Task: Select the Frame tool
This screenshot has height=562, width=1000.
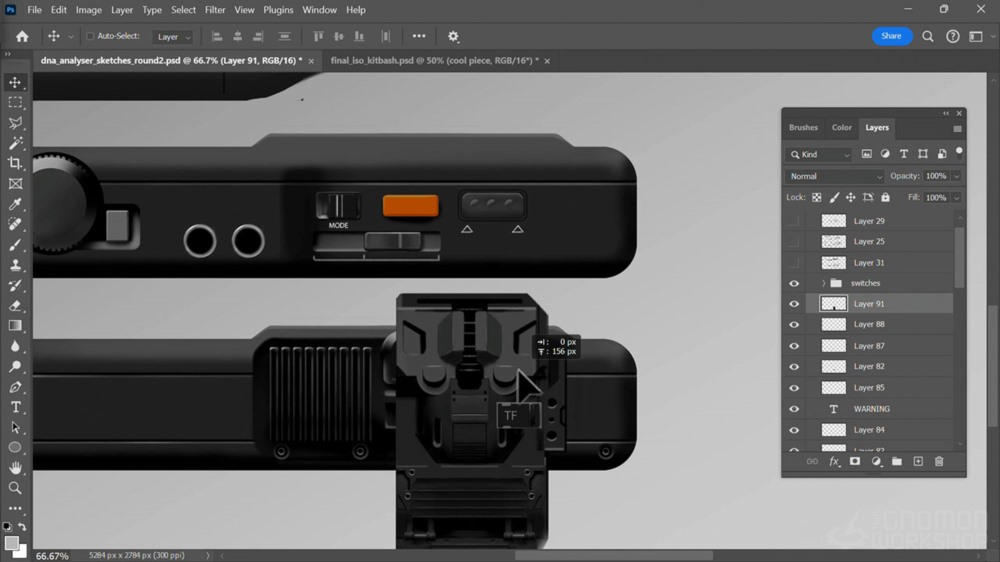Action: [15, 184]
